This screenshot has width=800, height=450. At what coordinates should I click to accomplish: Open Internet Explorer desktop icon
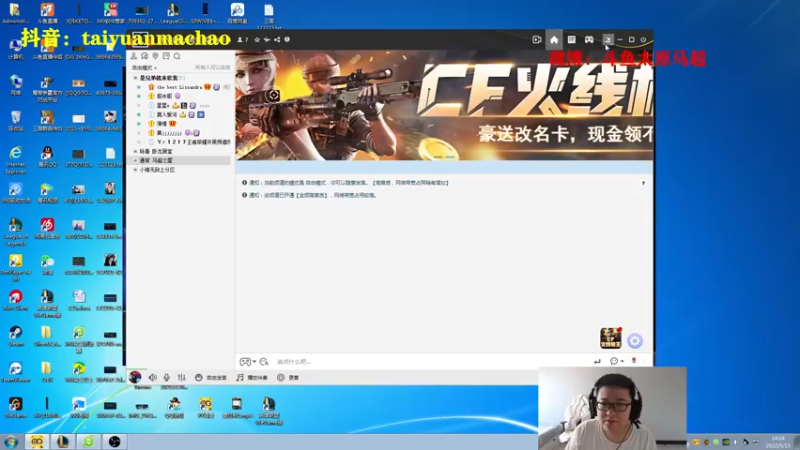[x=16, y=158]
